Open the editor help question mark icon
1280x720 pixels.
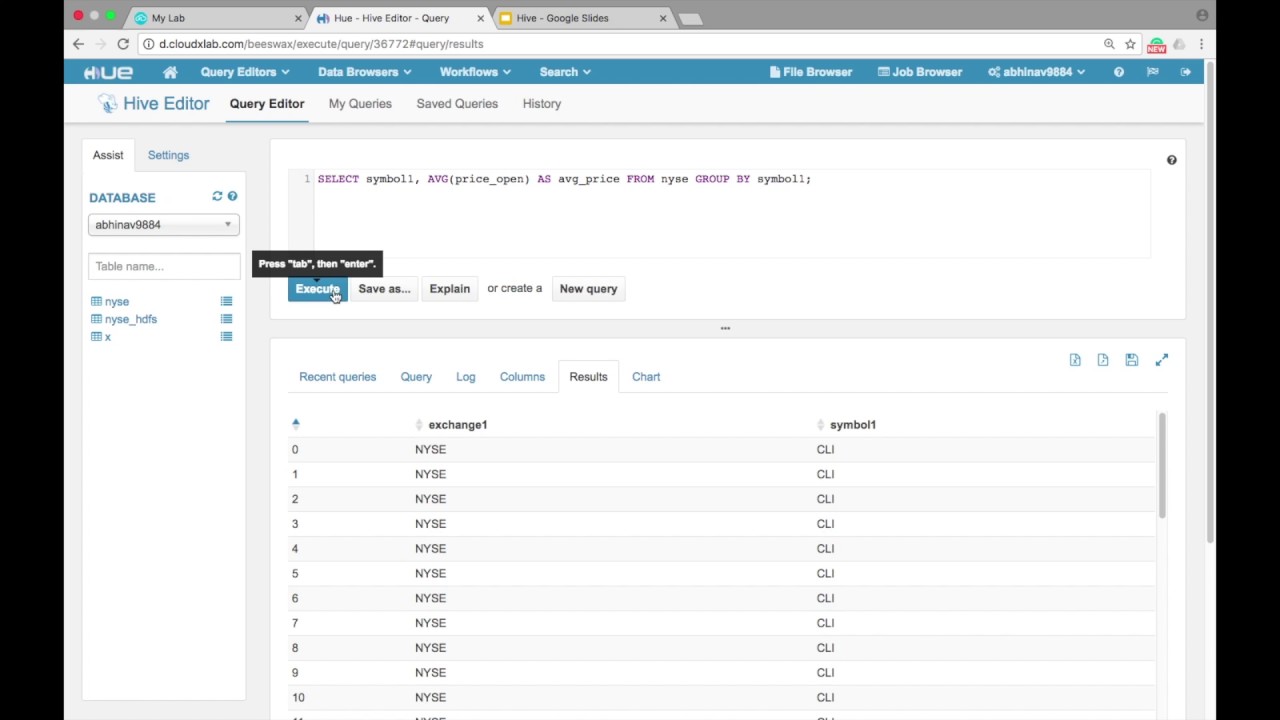(x=1172, y=160)
